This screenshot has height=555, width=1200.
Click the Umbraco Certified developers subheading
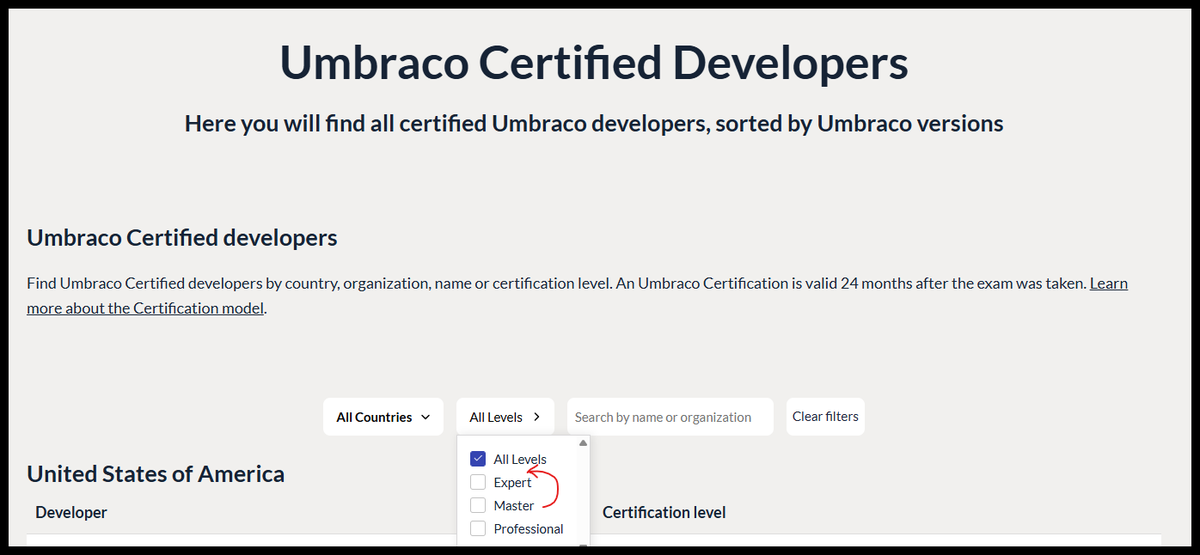coord(182,238)
